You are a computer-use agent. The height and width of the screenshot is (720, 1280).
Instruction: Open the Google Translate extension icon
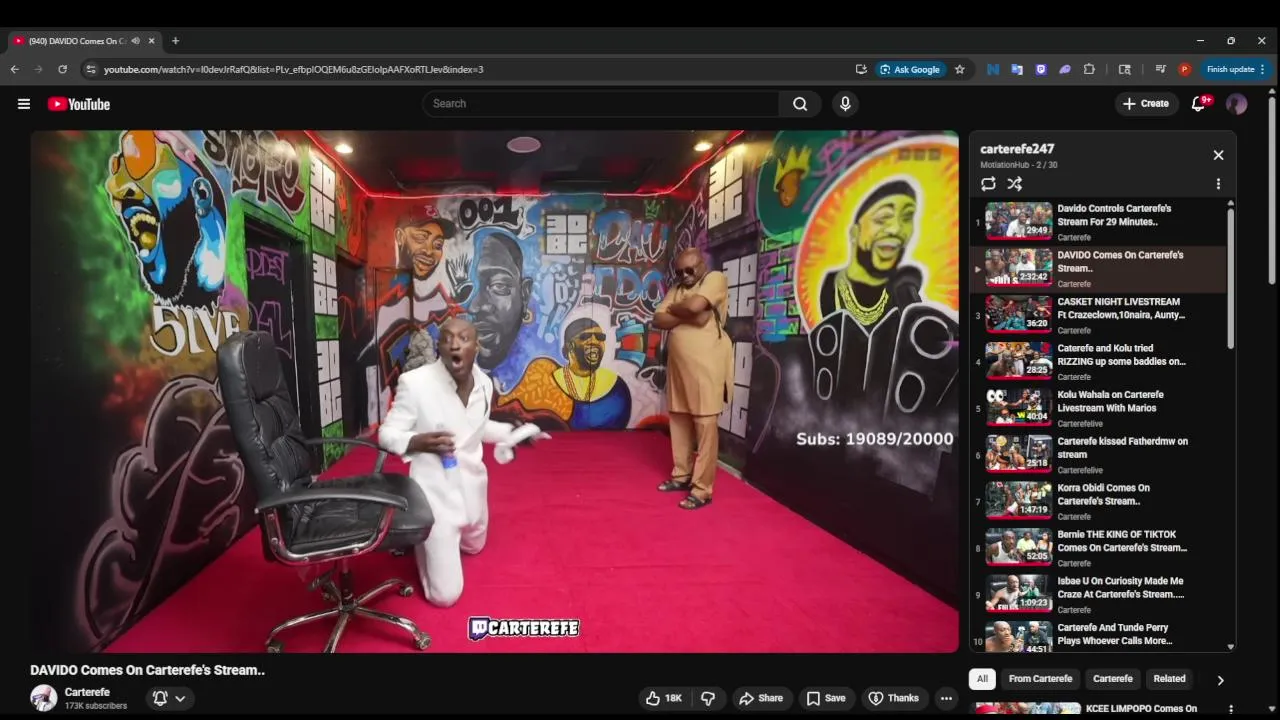[x=1017, y=69]
